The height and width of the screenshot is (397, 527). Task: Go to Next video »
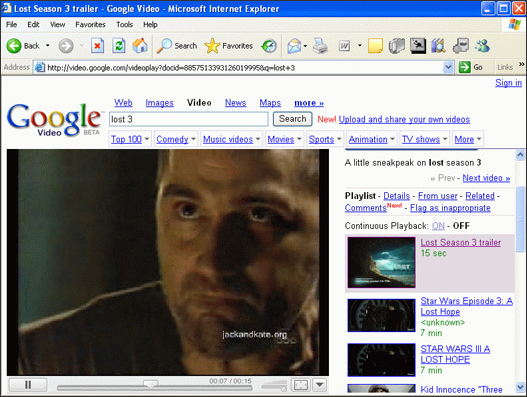coord(486,178)
